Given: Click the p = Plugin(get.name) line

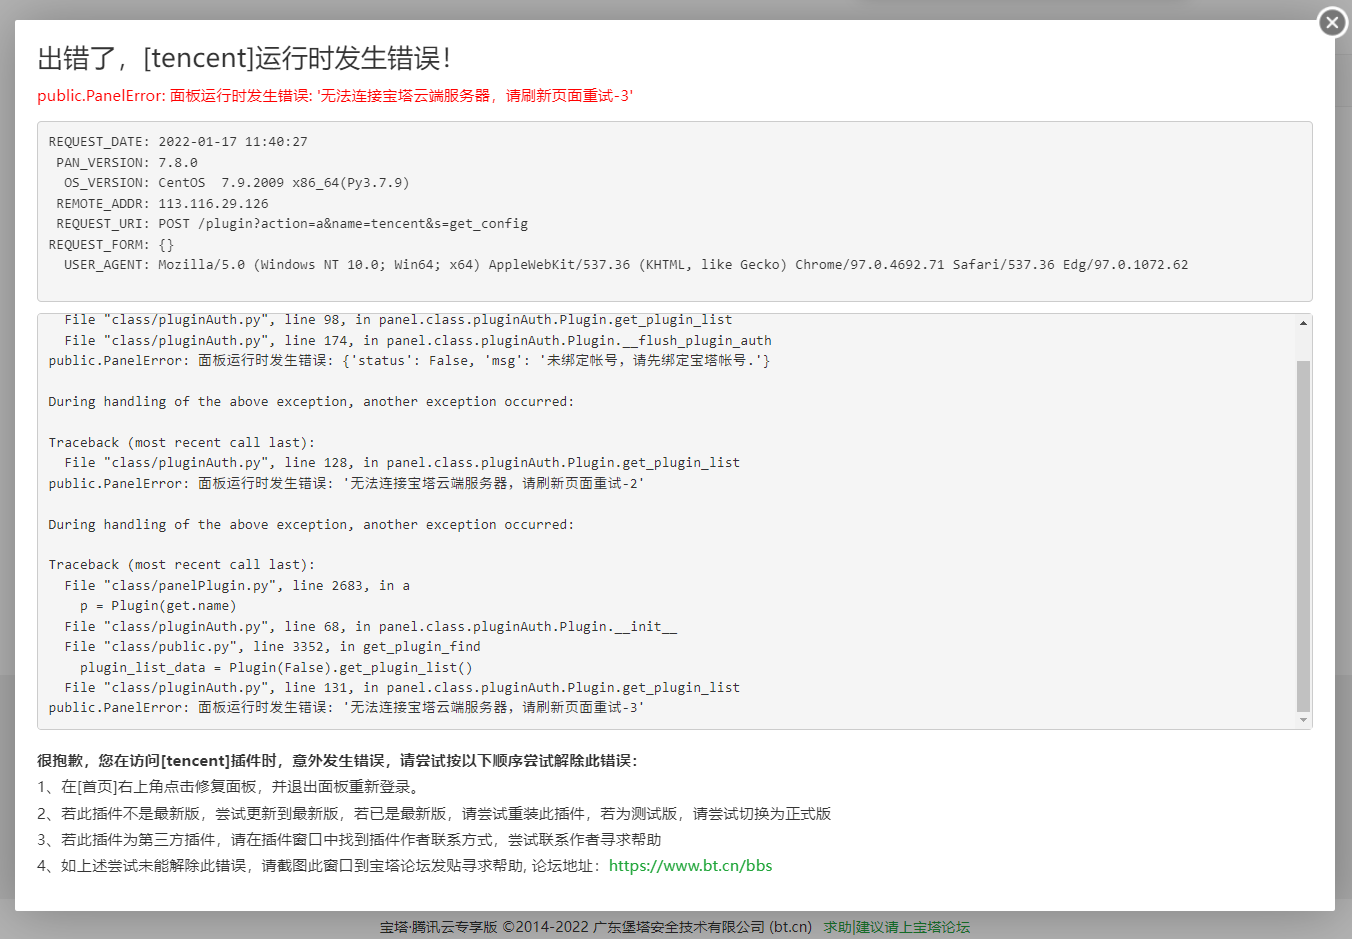Looking at the screenshot, I should click(158, 606).
